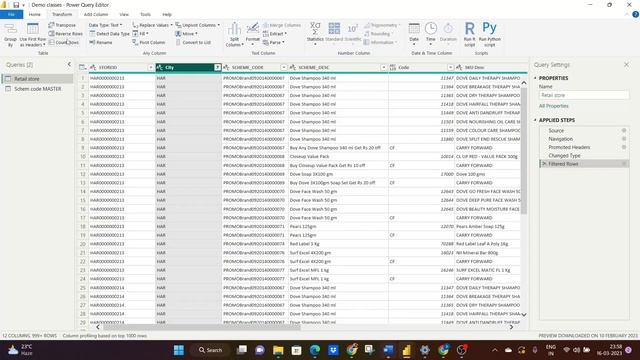The height and width of the screenshot is (360, 640).
Task: Select the Changed Type step
Action: tap(584, 156)
